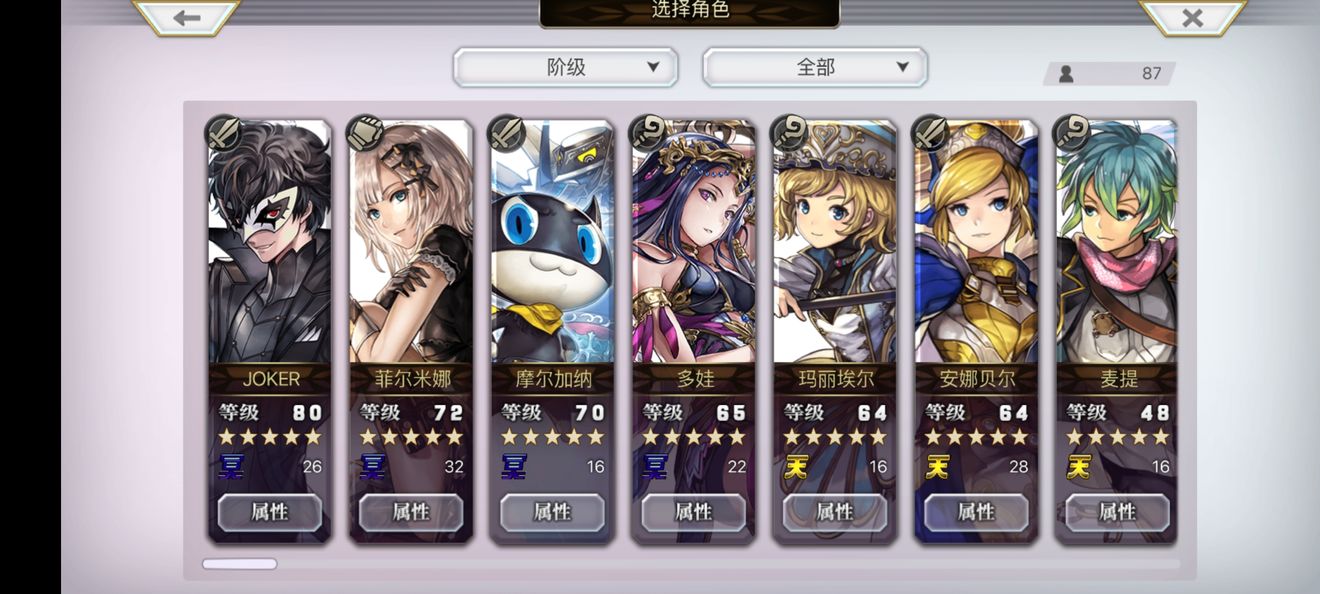This screenshot has height=594, width=1320.
Task: Click the sword icon on 安娜贝尔's card
Action: pyautogui.click(x=931, y=133)
